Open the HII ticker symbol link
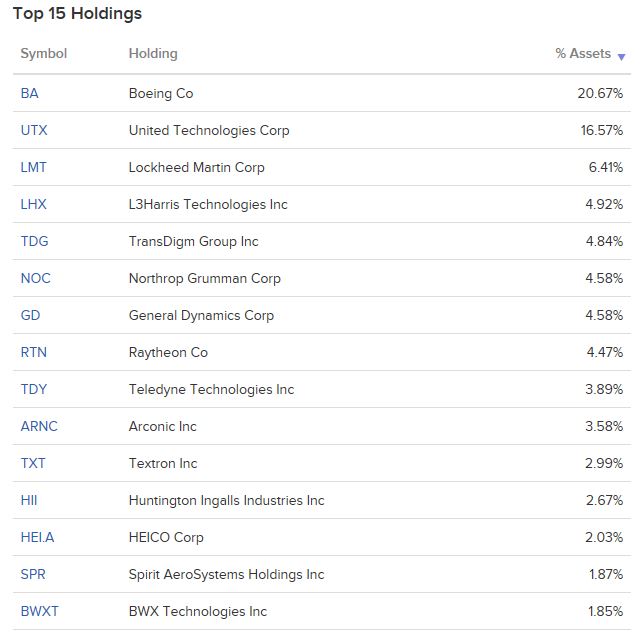The width and height of the screenshot is (640, 633). coord(29,500)
